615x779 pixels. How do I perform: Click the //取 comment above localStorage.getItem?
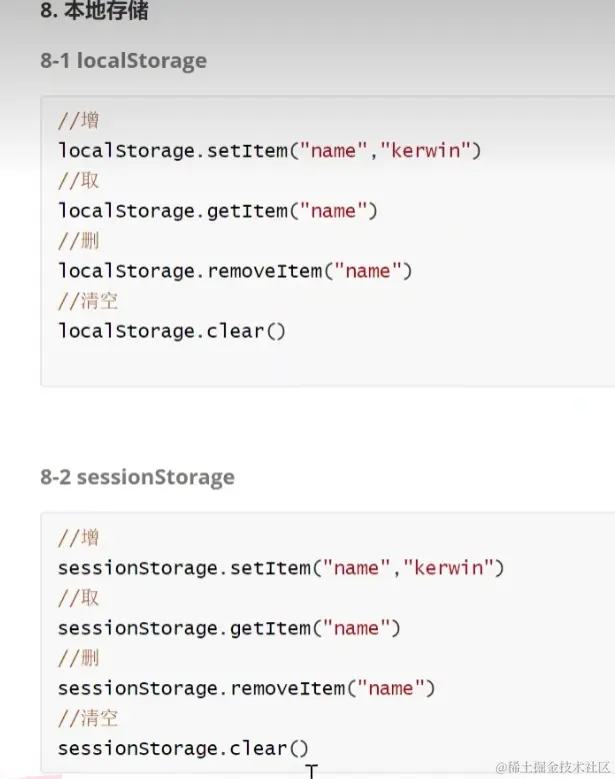(x=78, y=181)
